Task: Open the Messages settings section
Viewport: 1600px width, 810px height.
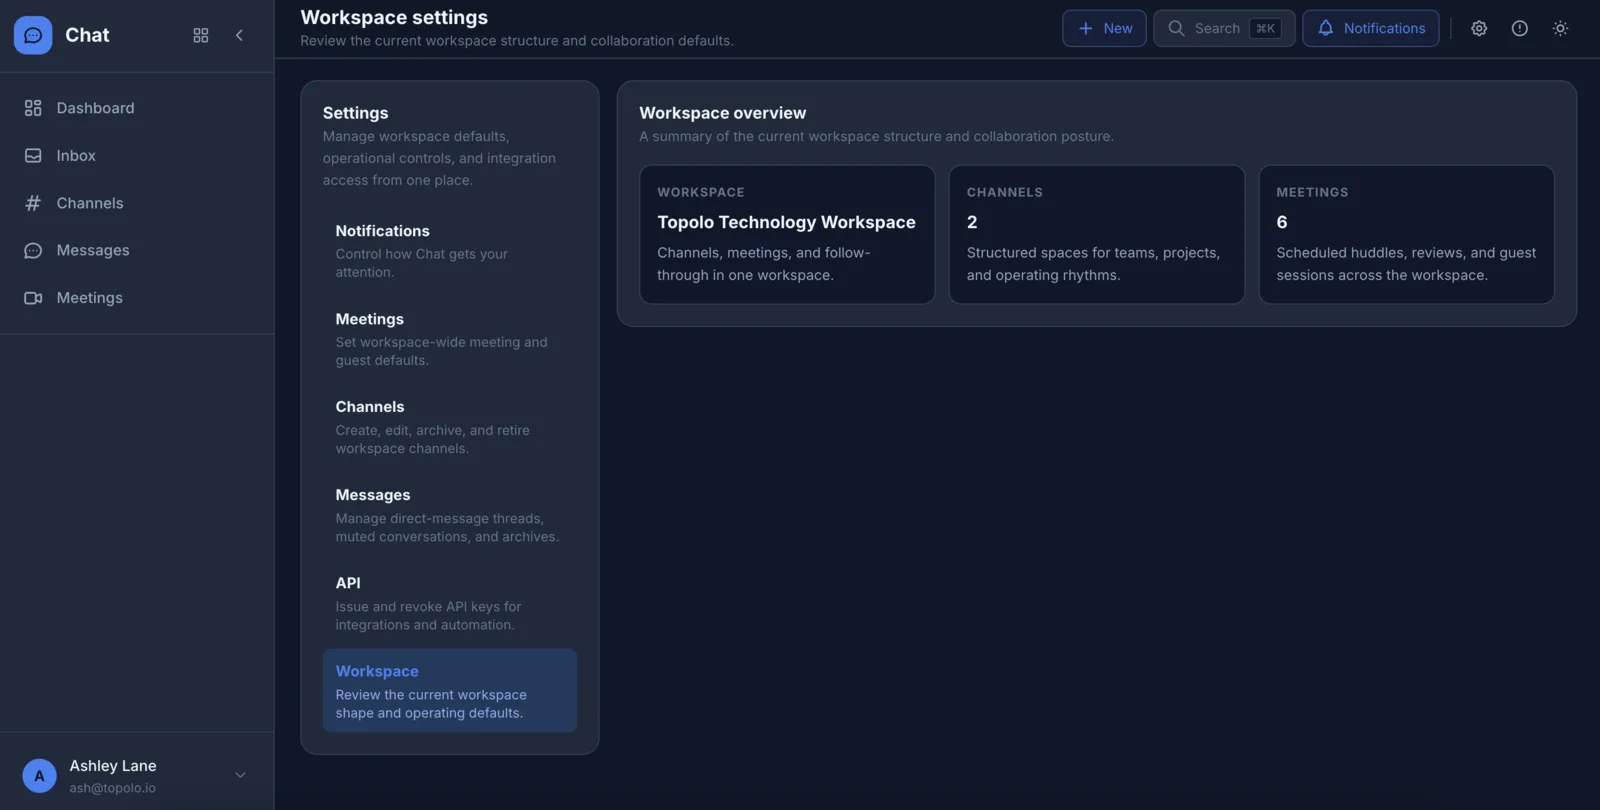Action: (449, 514)
